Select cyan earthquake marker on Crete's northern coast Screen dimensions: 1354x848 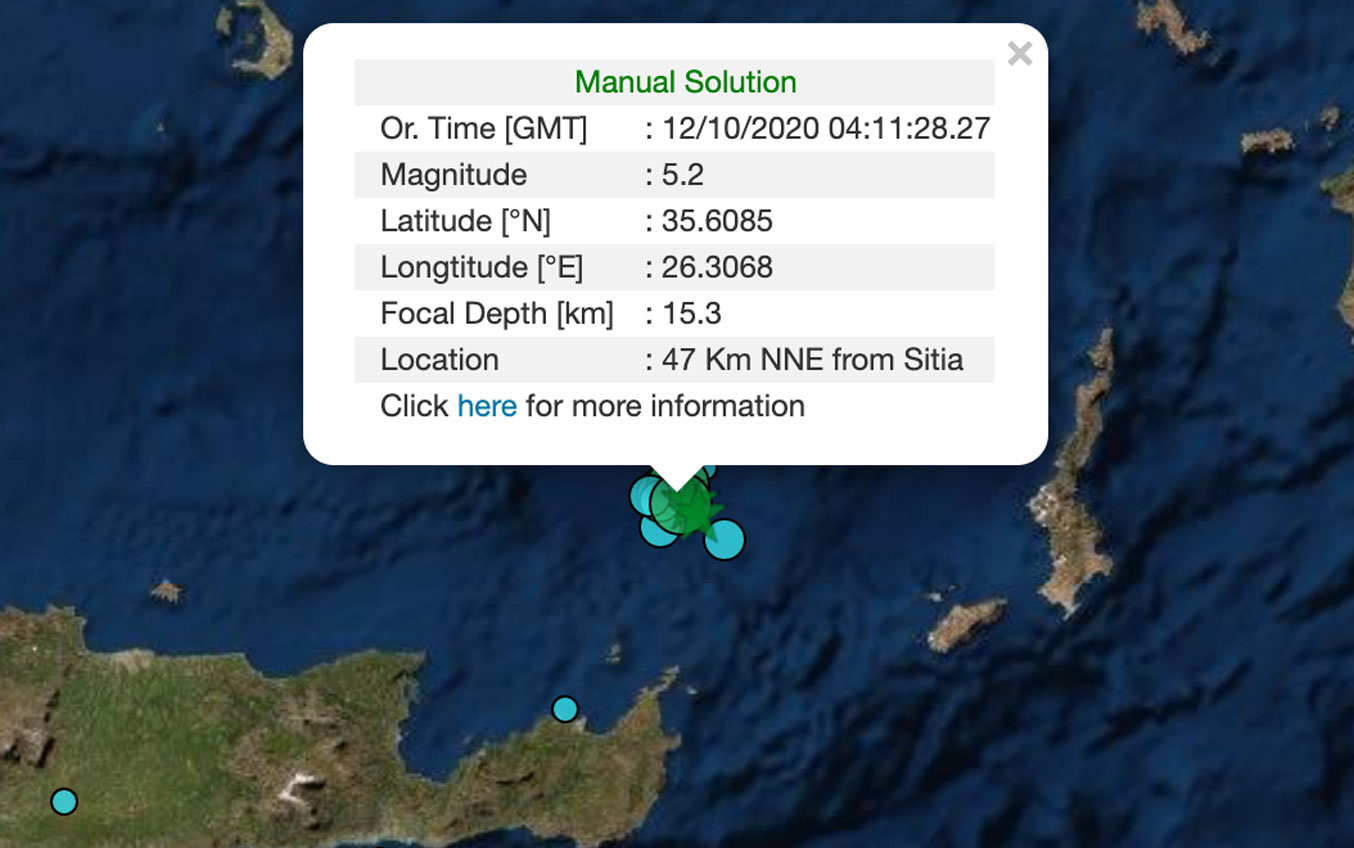pyautogui.click(x=565, y=709)
